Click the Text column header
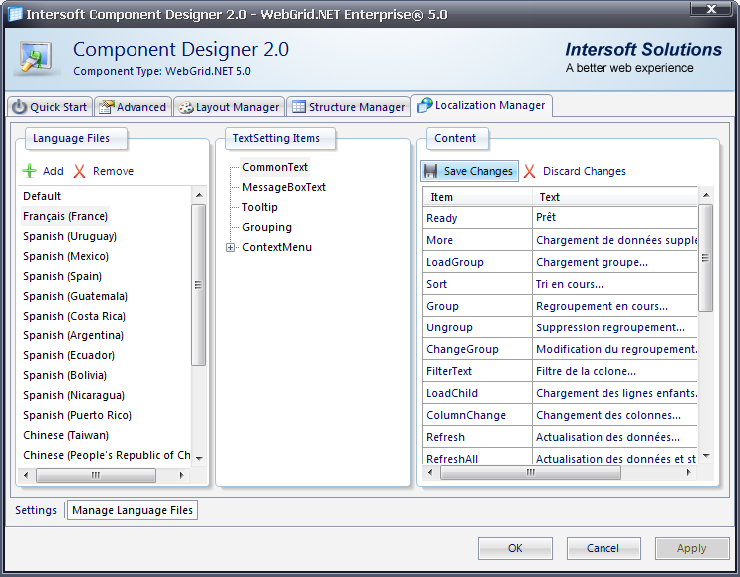This screenshot has width=740, height=577. 615,197
